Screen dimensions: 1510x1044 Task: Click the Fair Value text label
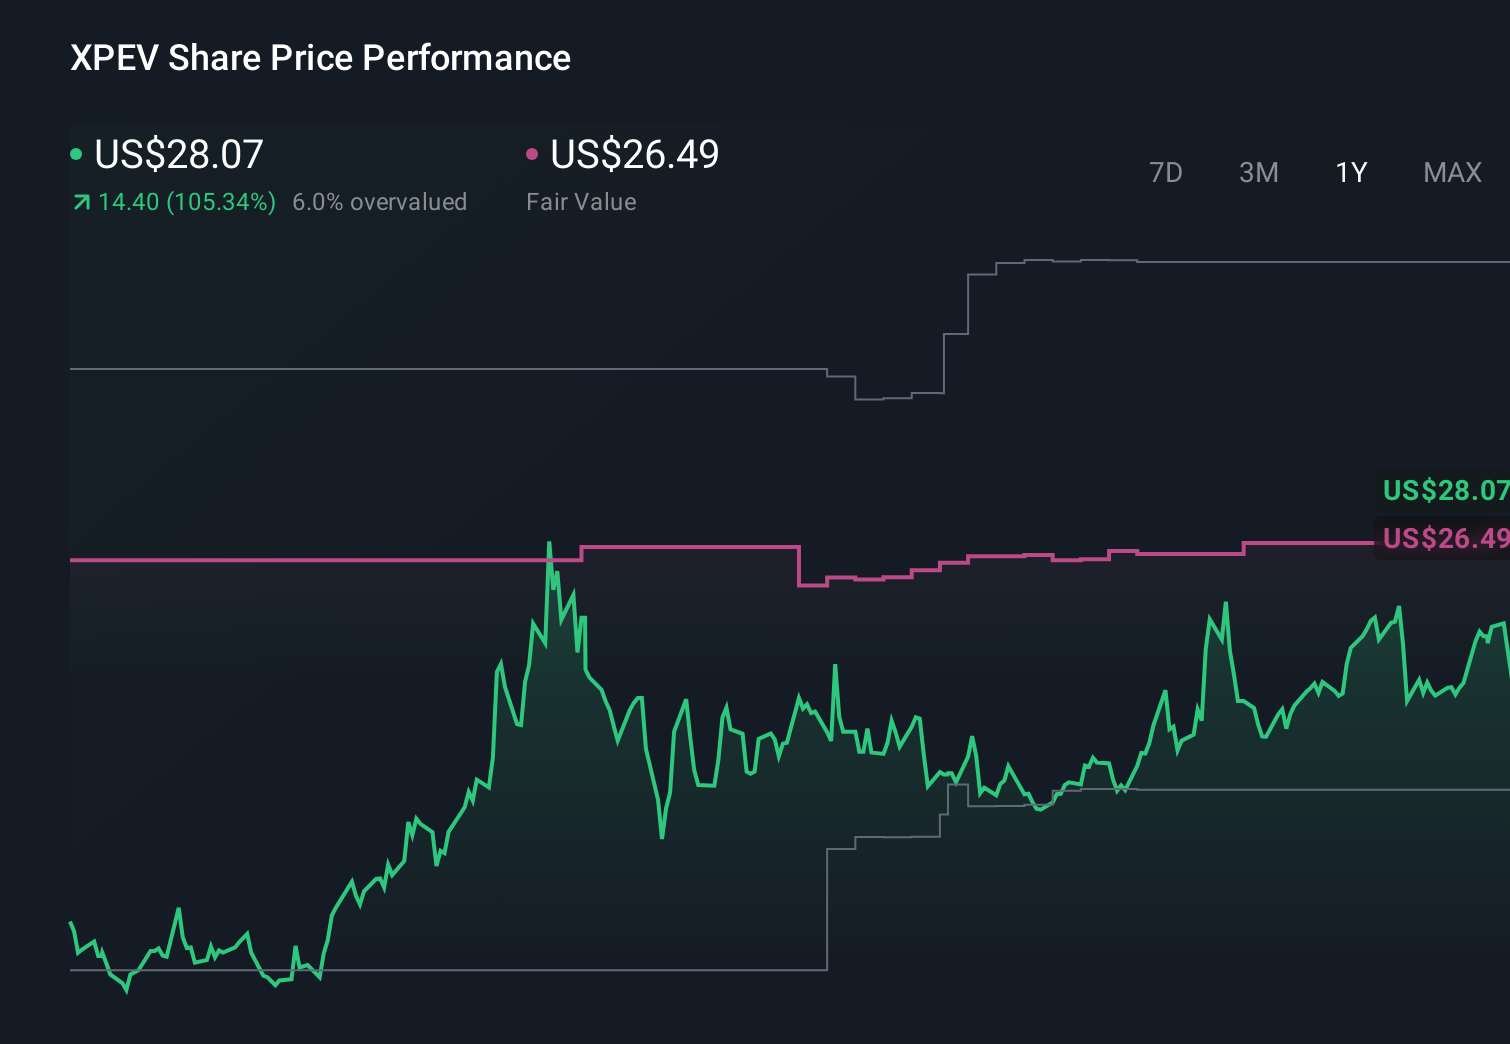pos(581,201)
